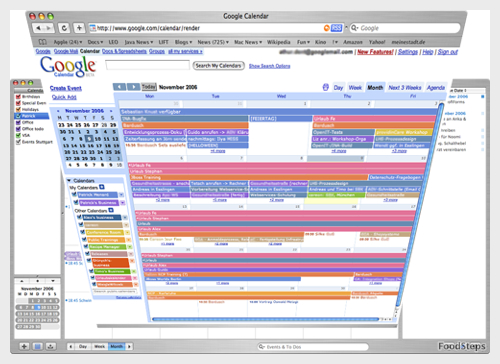Select the Month view tab
This screenshot has height=364, width=500.
375,87
